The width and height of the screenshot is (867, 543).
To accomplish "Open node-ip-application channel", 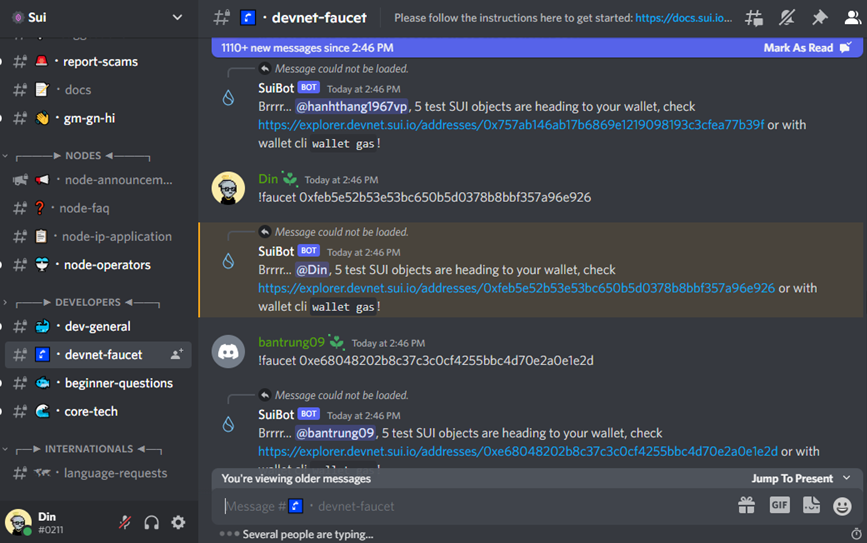I will [98, 236].
